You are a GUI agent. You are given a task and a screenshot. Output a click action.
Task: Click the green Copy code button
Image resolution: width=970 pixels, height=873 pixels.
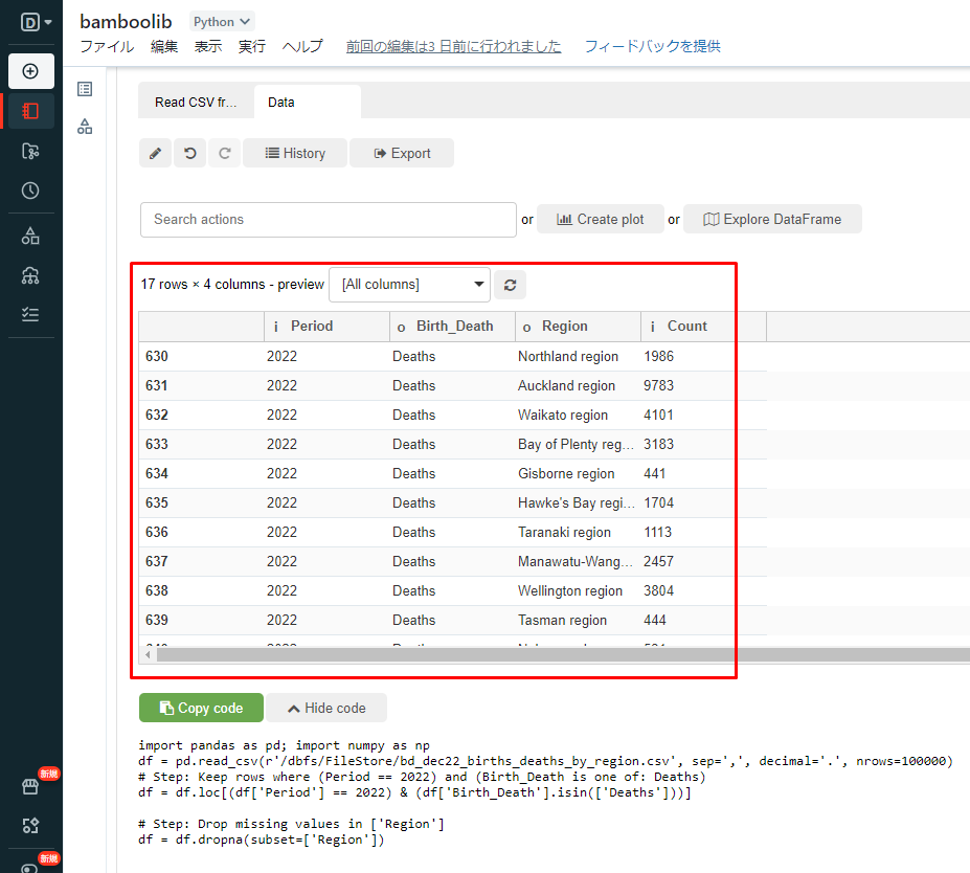(x=201, y=708)
